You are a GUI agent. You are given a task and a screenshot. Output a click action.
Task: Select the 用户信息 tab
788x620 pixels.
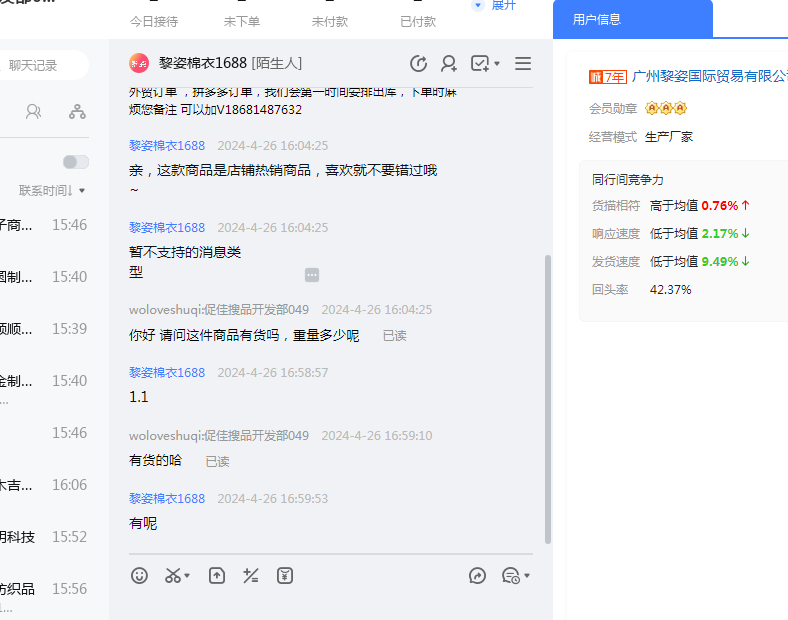coord(597,19)
